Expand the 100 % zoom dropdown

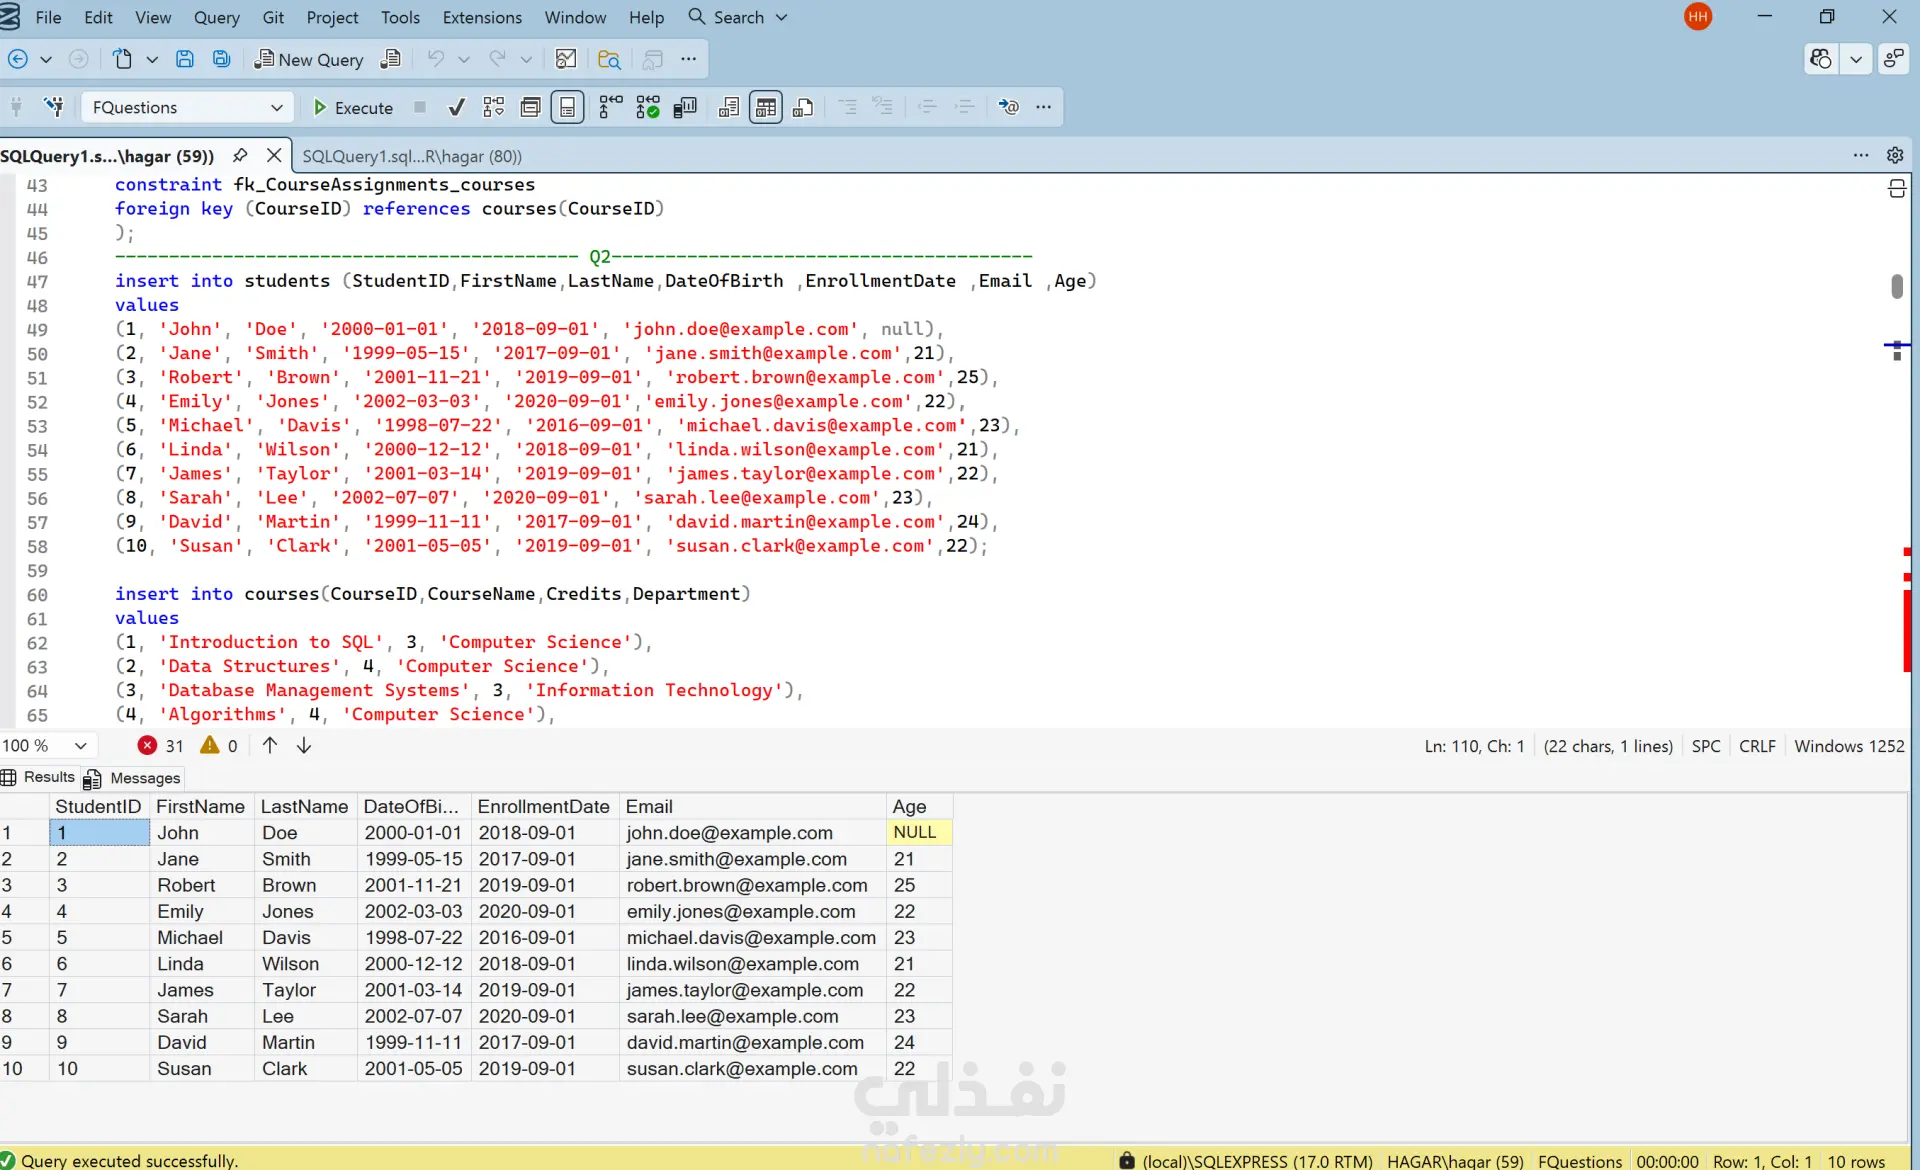point(81,746)
